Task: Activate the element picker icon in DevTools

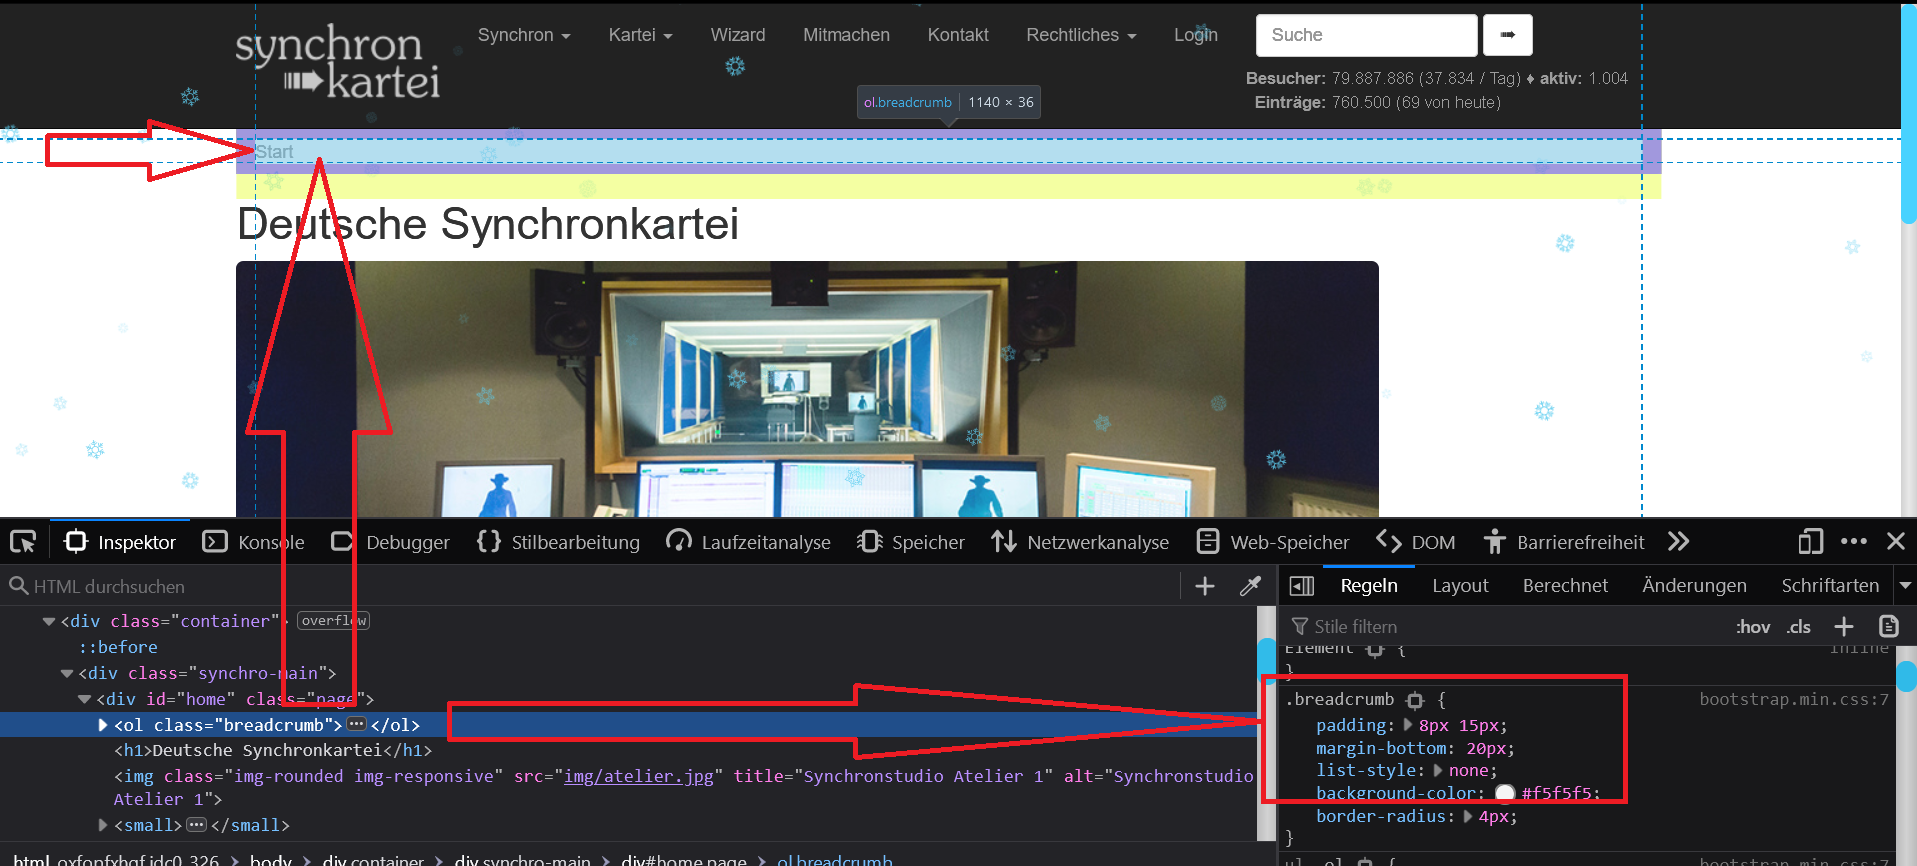Action: click(x=23, y=542)
